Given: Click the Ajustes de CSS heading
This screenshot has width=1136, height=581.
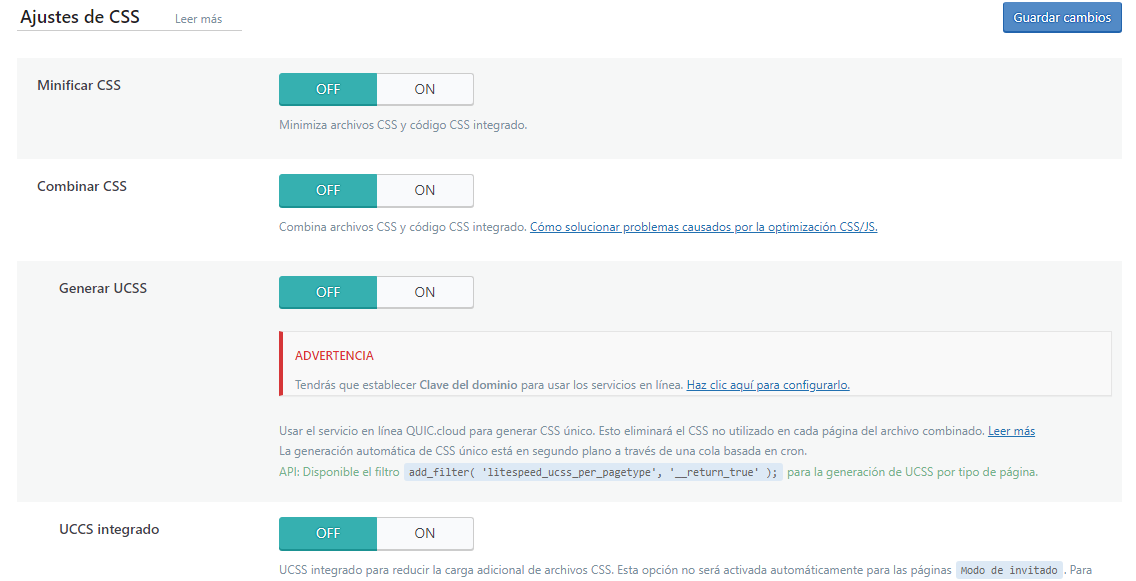Looking at the screenshot, I should click(x=78, y=17).
